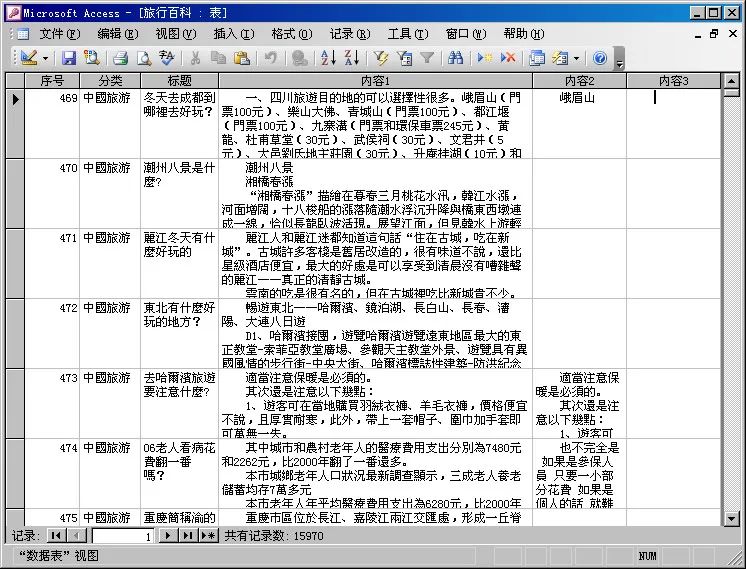Screen dimensions: 746x569
Task: Click the Copy icon in the toolbar
Action: click(218, 58)
